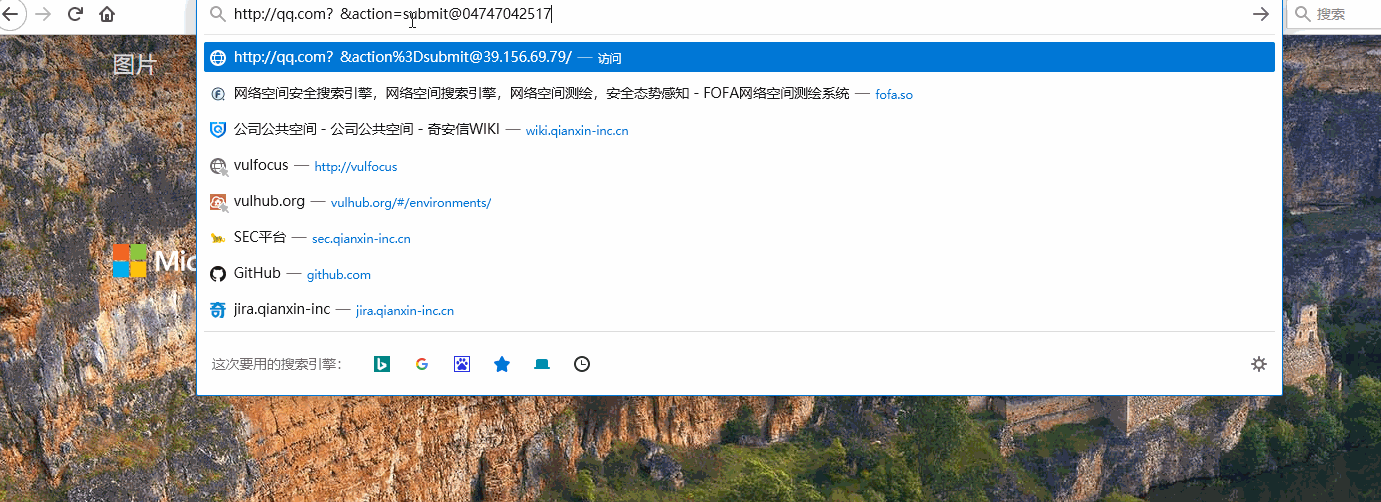This screenshot has height=502, width=1381.
Task: Open the GitHub suggestion
Action: [x=739, y=274]
